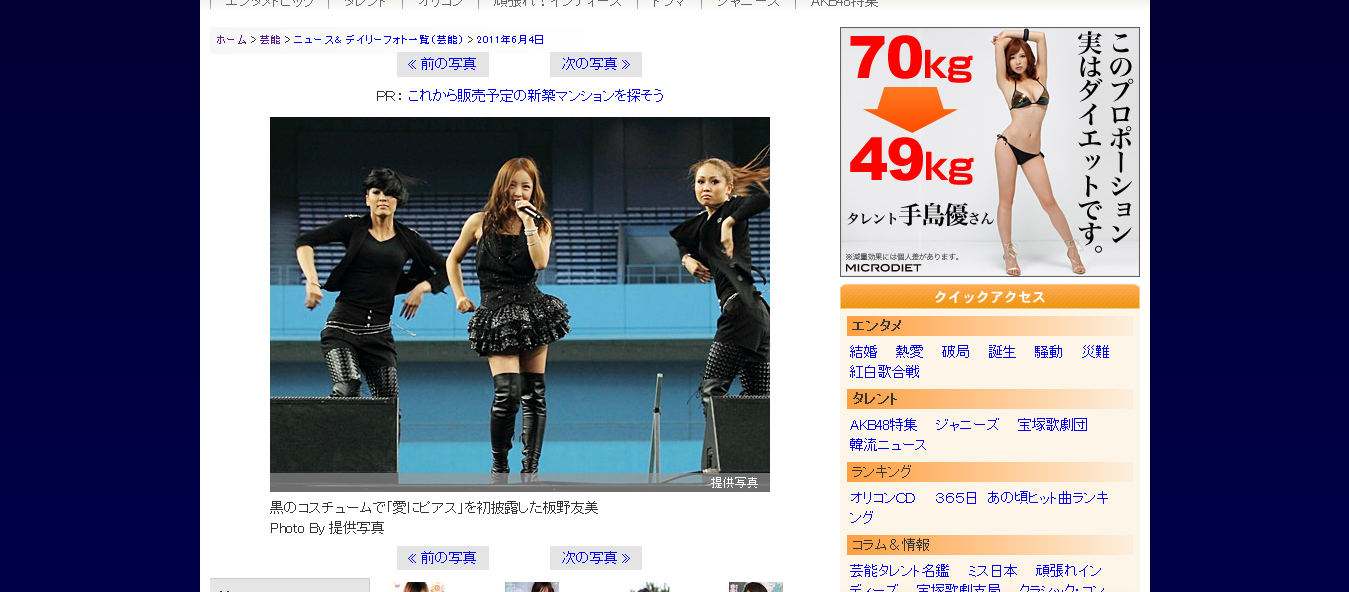Go to ホーム in the breadcrumb
Viewport: 1349px width, 592px height.
[x=231, y=40]
